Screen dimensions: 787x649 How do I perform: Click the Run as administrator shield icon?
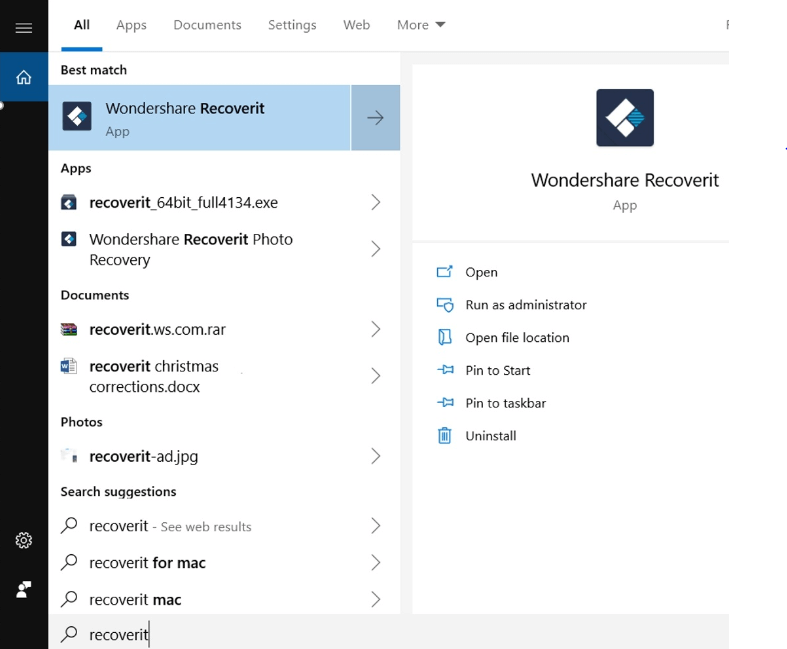point(445,305)
